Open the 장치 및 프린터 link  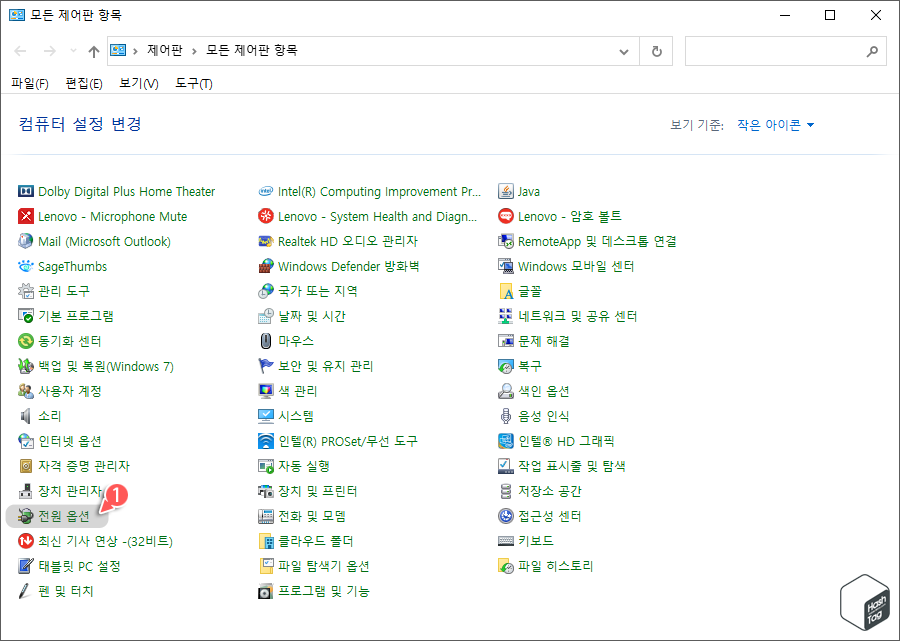317,491
